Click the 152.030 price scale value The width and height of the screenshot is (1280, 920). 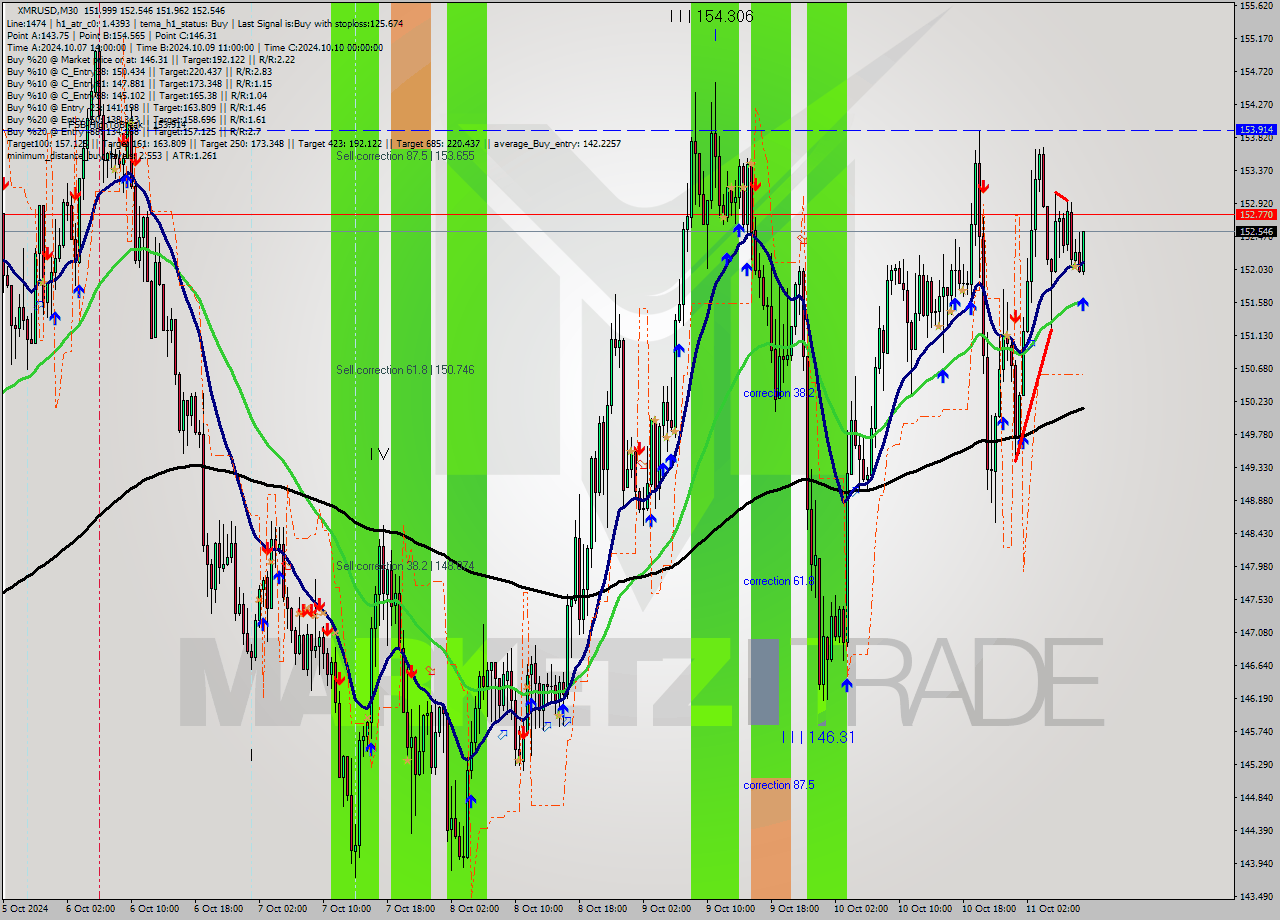(1256, 270)
